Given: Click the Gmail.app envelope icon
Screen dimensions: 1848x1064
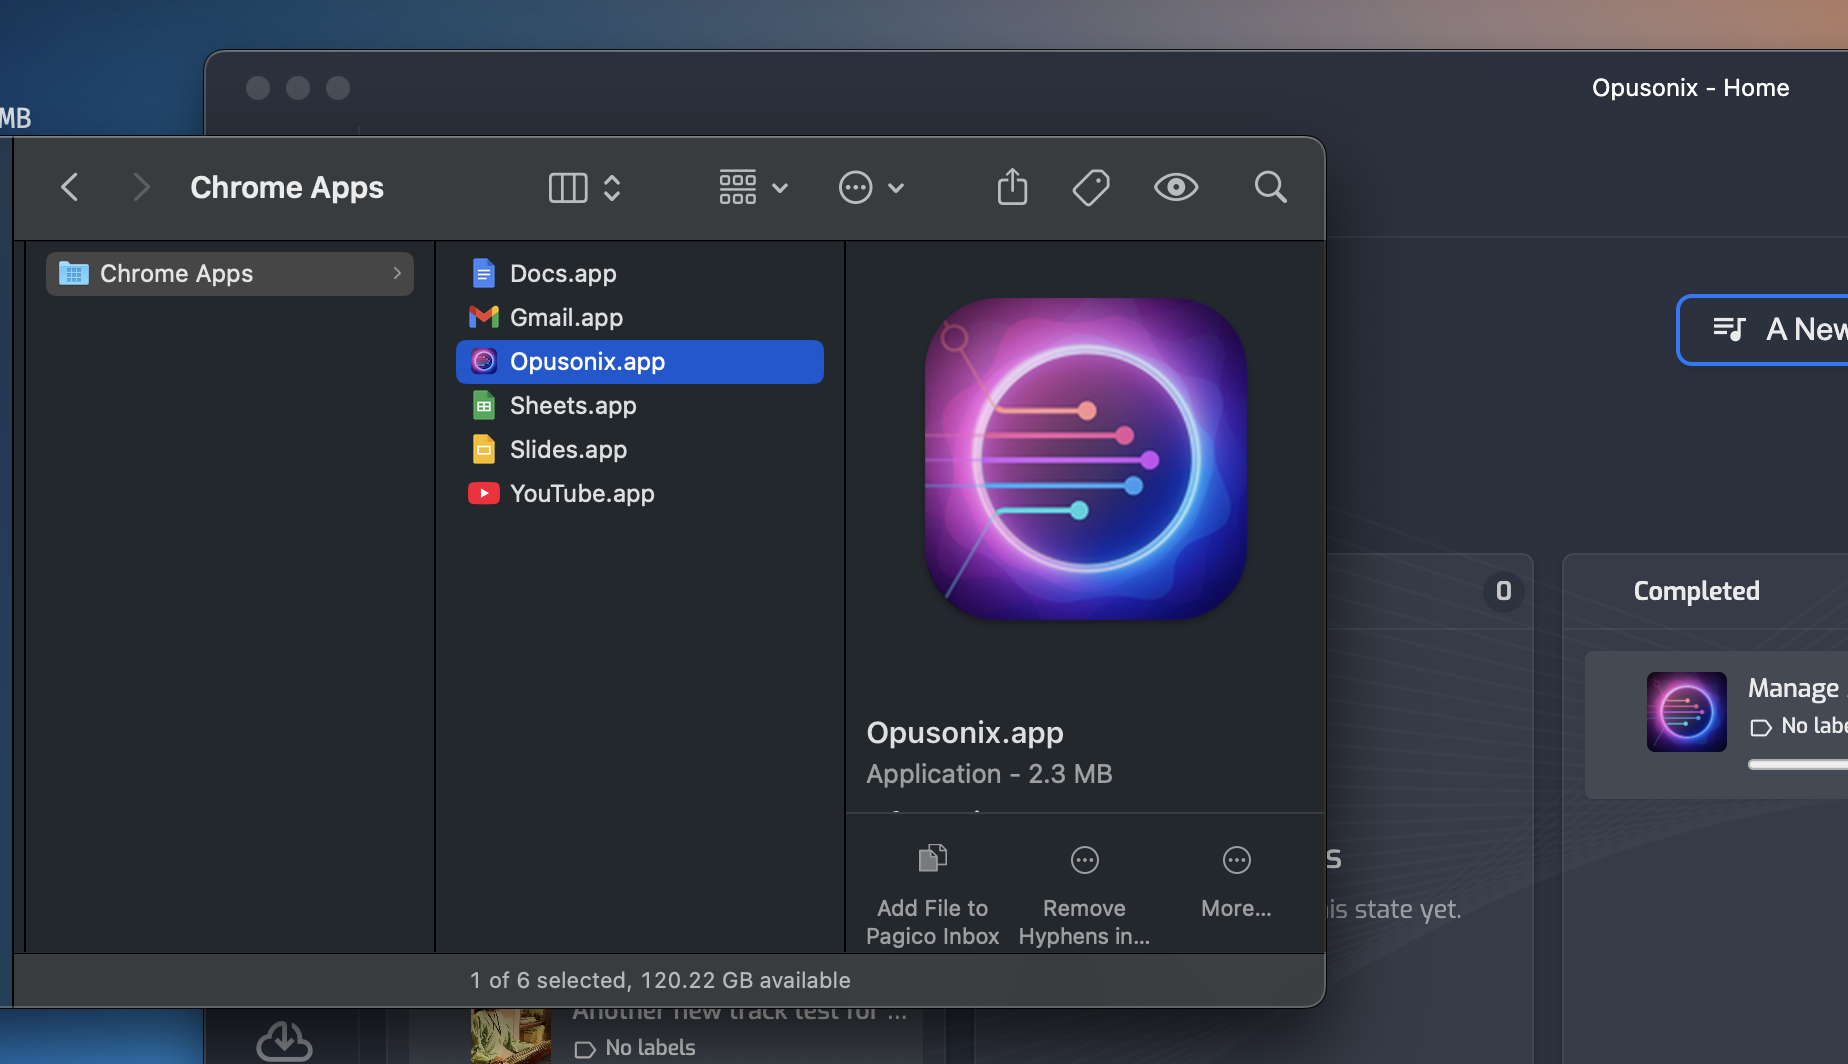Looking at the screenshot, I should pos(484,317).
